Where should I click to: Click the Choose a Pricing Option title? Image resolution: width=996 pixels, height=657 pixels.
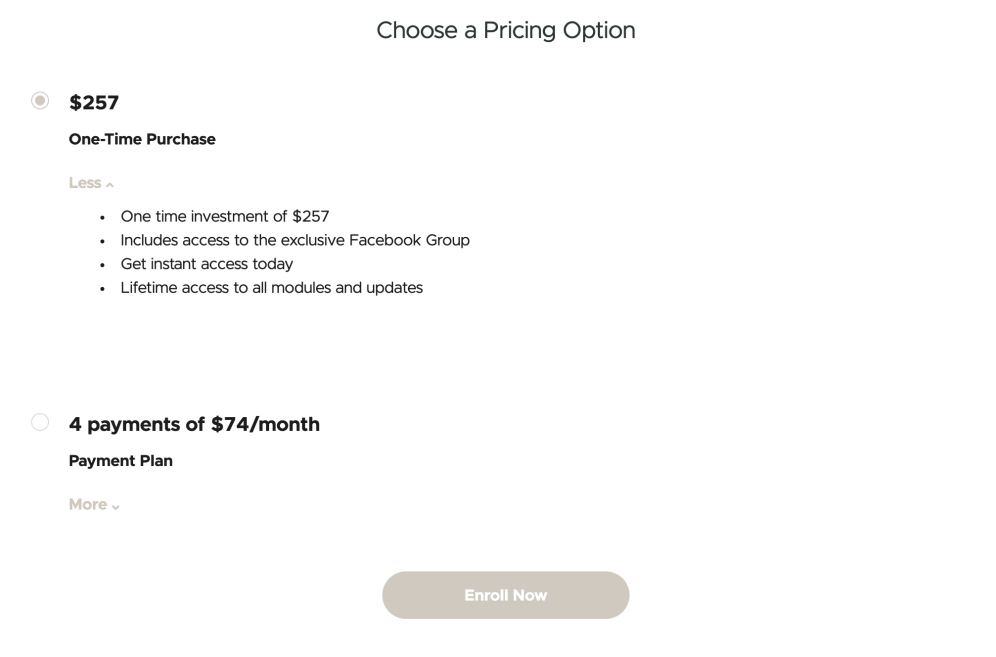(506, 30)
